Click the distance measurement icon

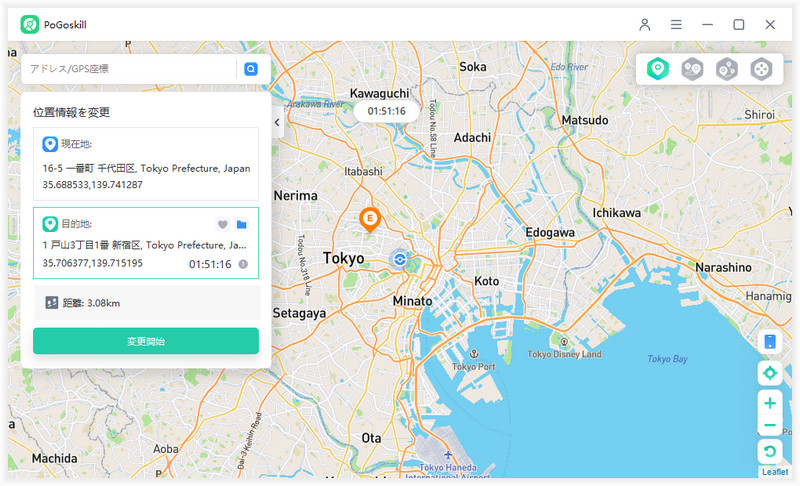coord(52,303)
